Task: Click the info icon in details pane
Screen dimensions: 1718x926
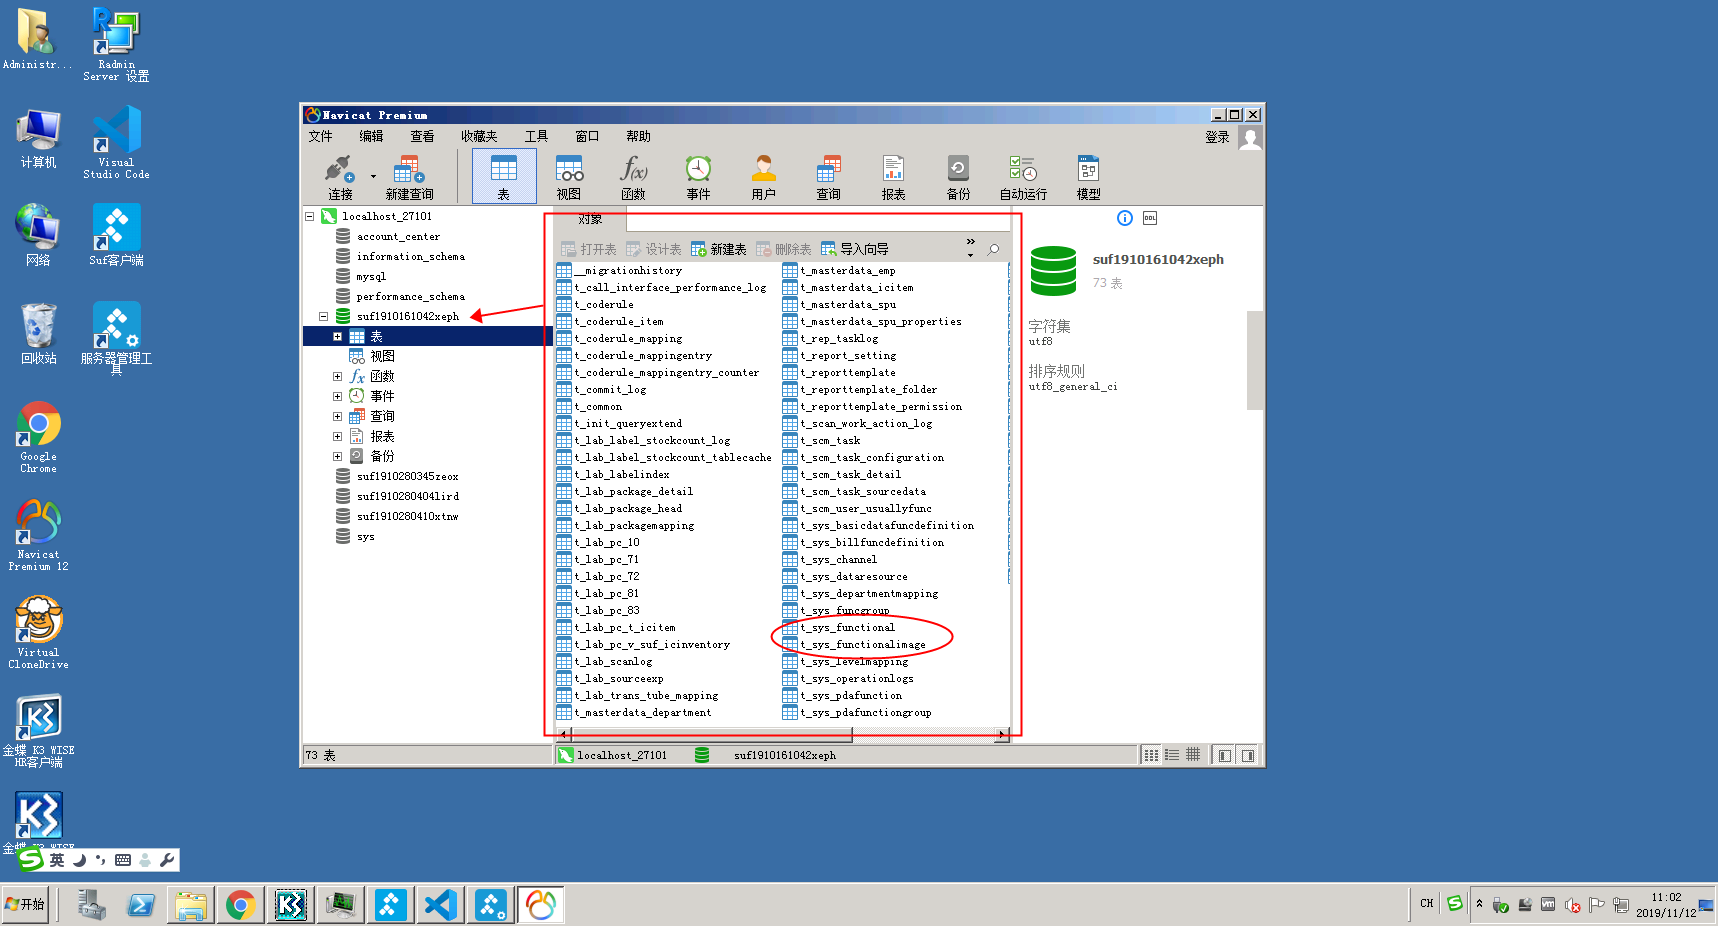Action: coord(1125,218)
